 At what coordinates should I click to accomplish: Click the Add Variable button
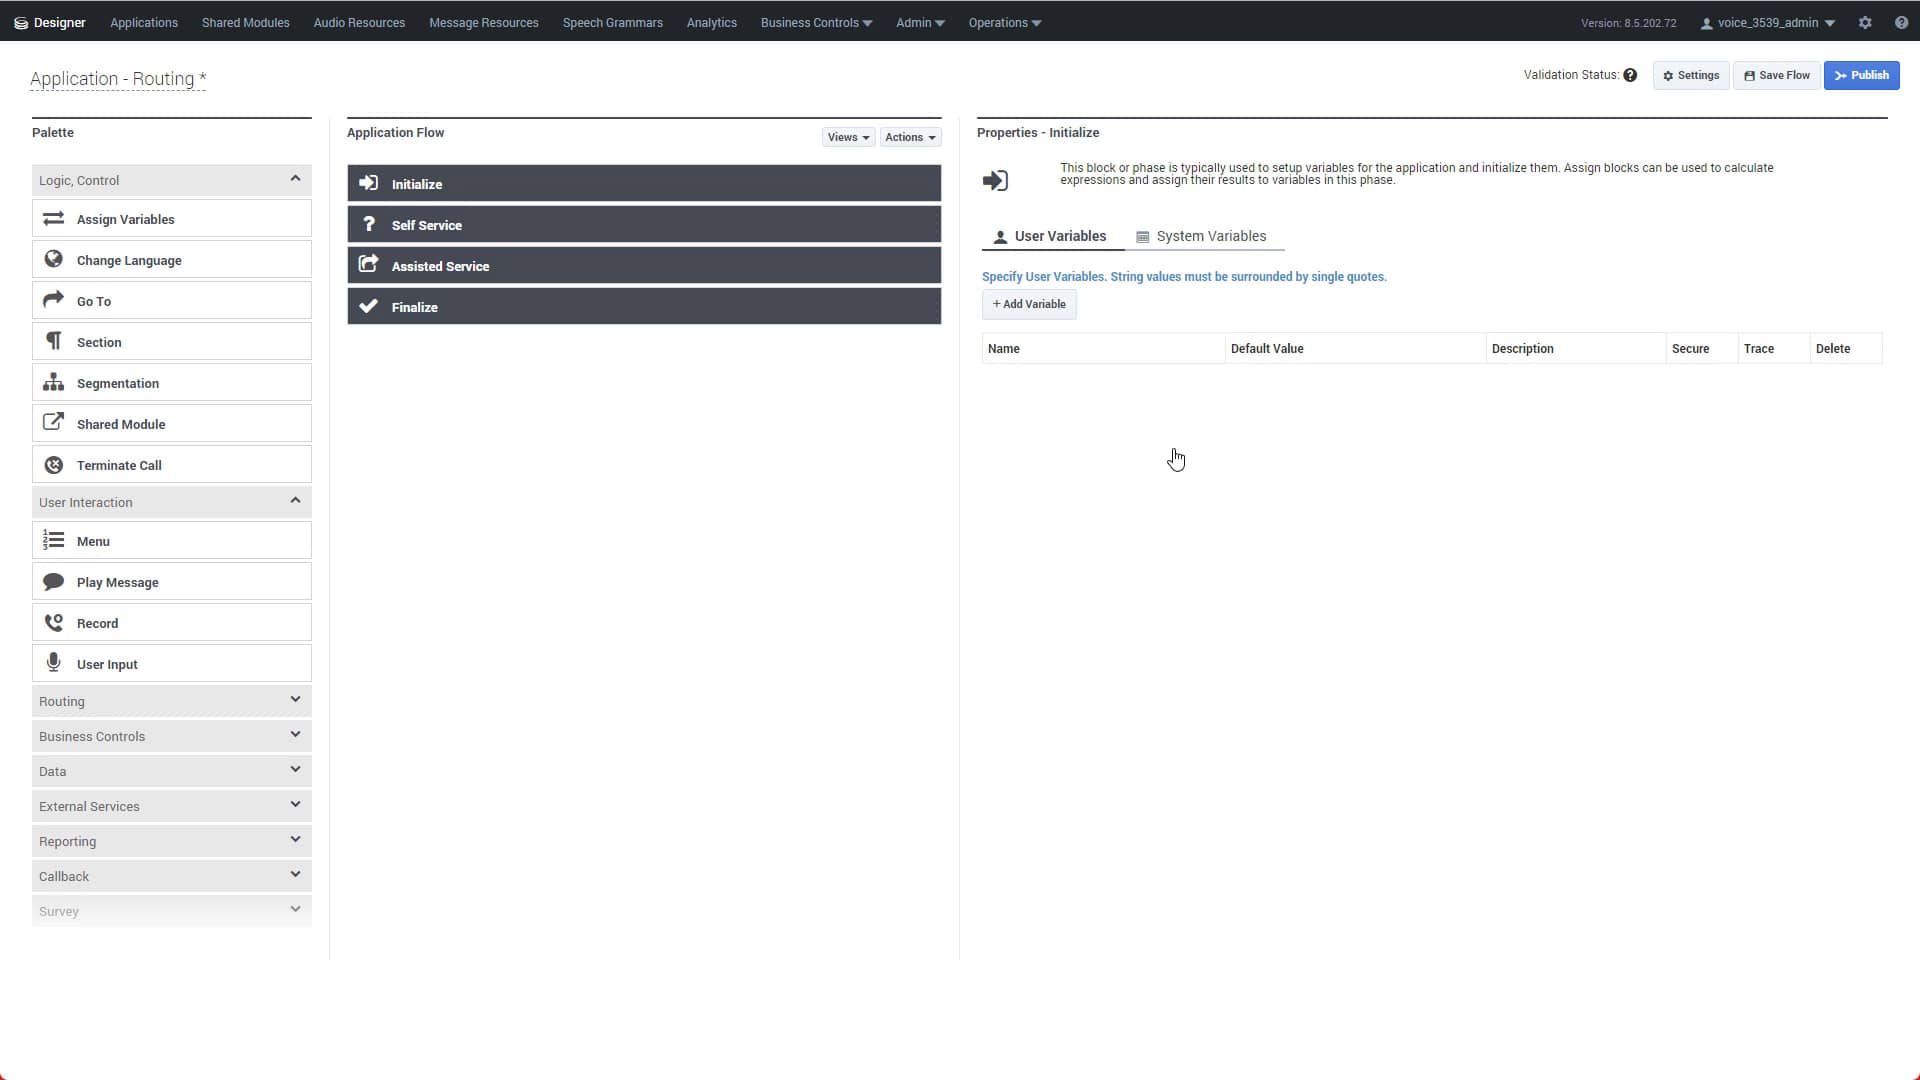point(1029,304)
